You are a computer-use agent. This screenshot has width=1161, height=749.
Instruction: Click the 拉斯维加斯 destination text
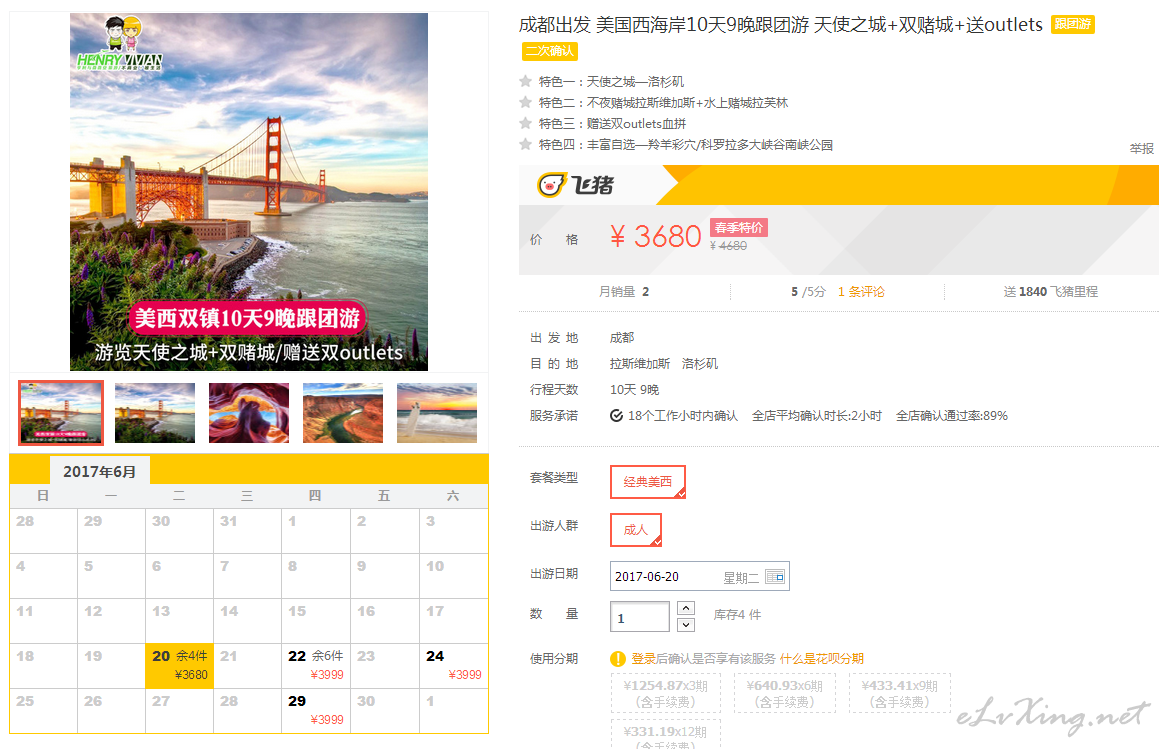(640, 363)
